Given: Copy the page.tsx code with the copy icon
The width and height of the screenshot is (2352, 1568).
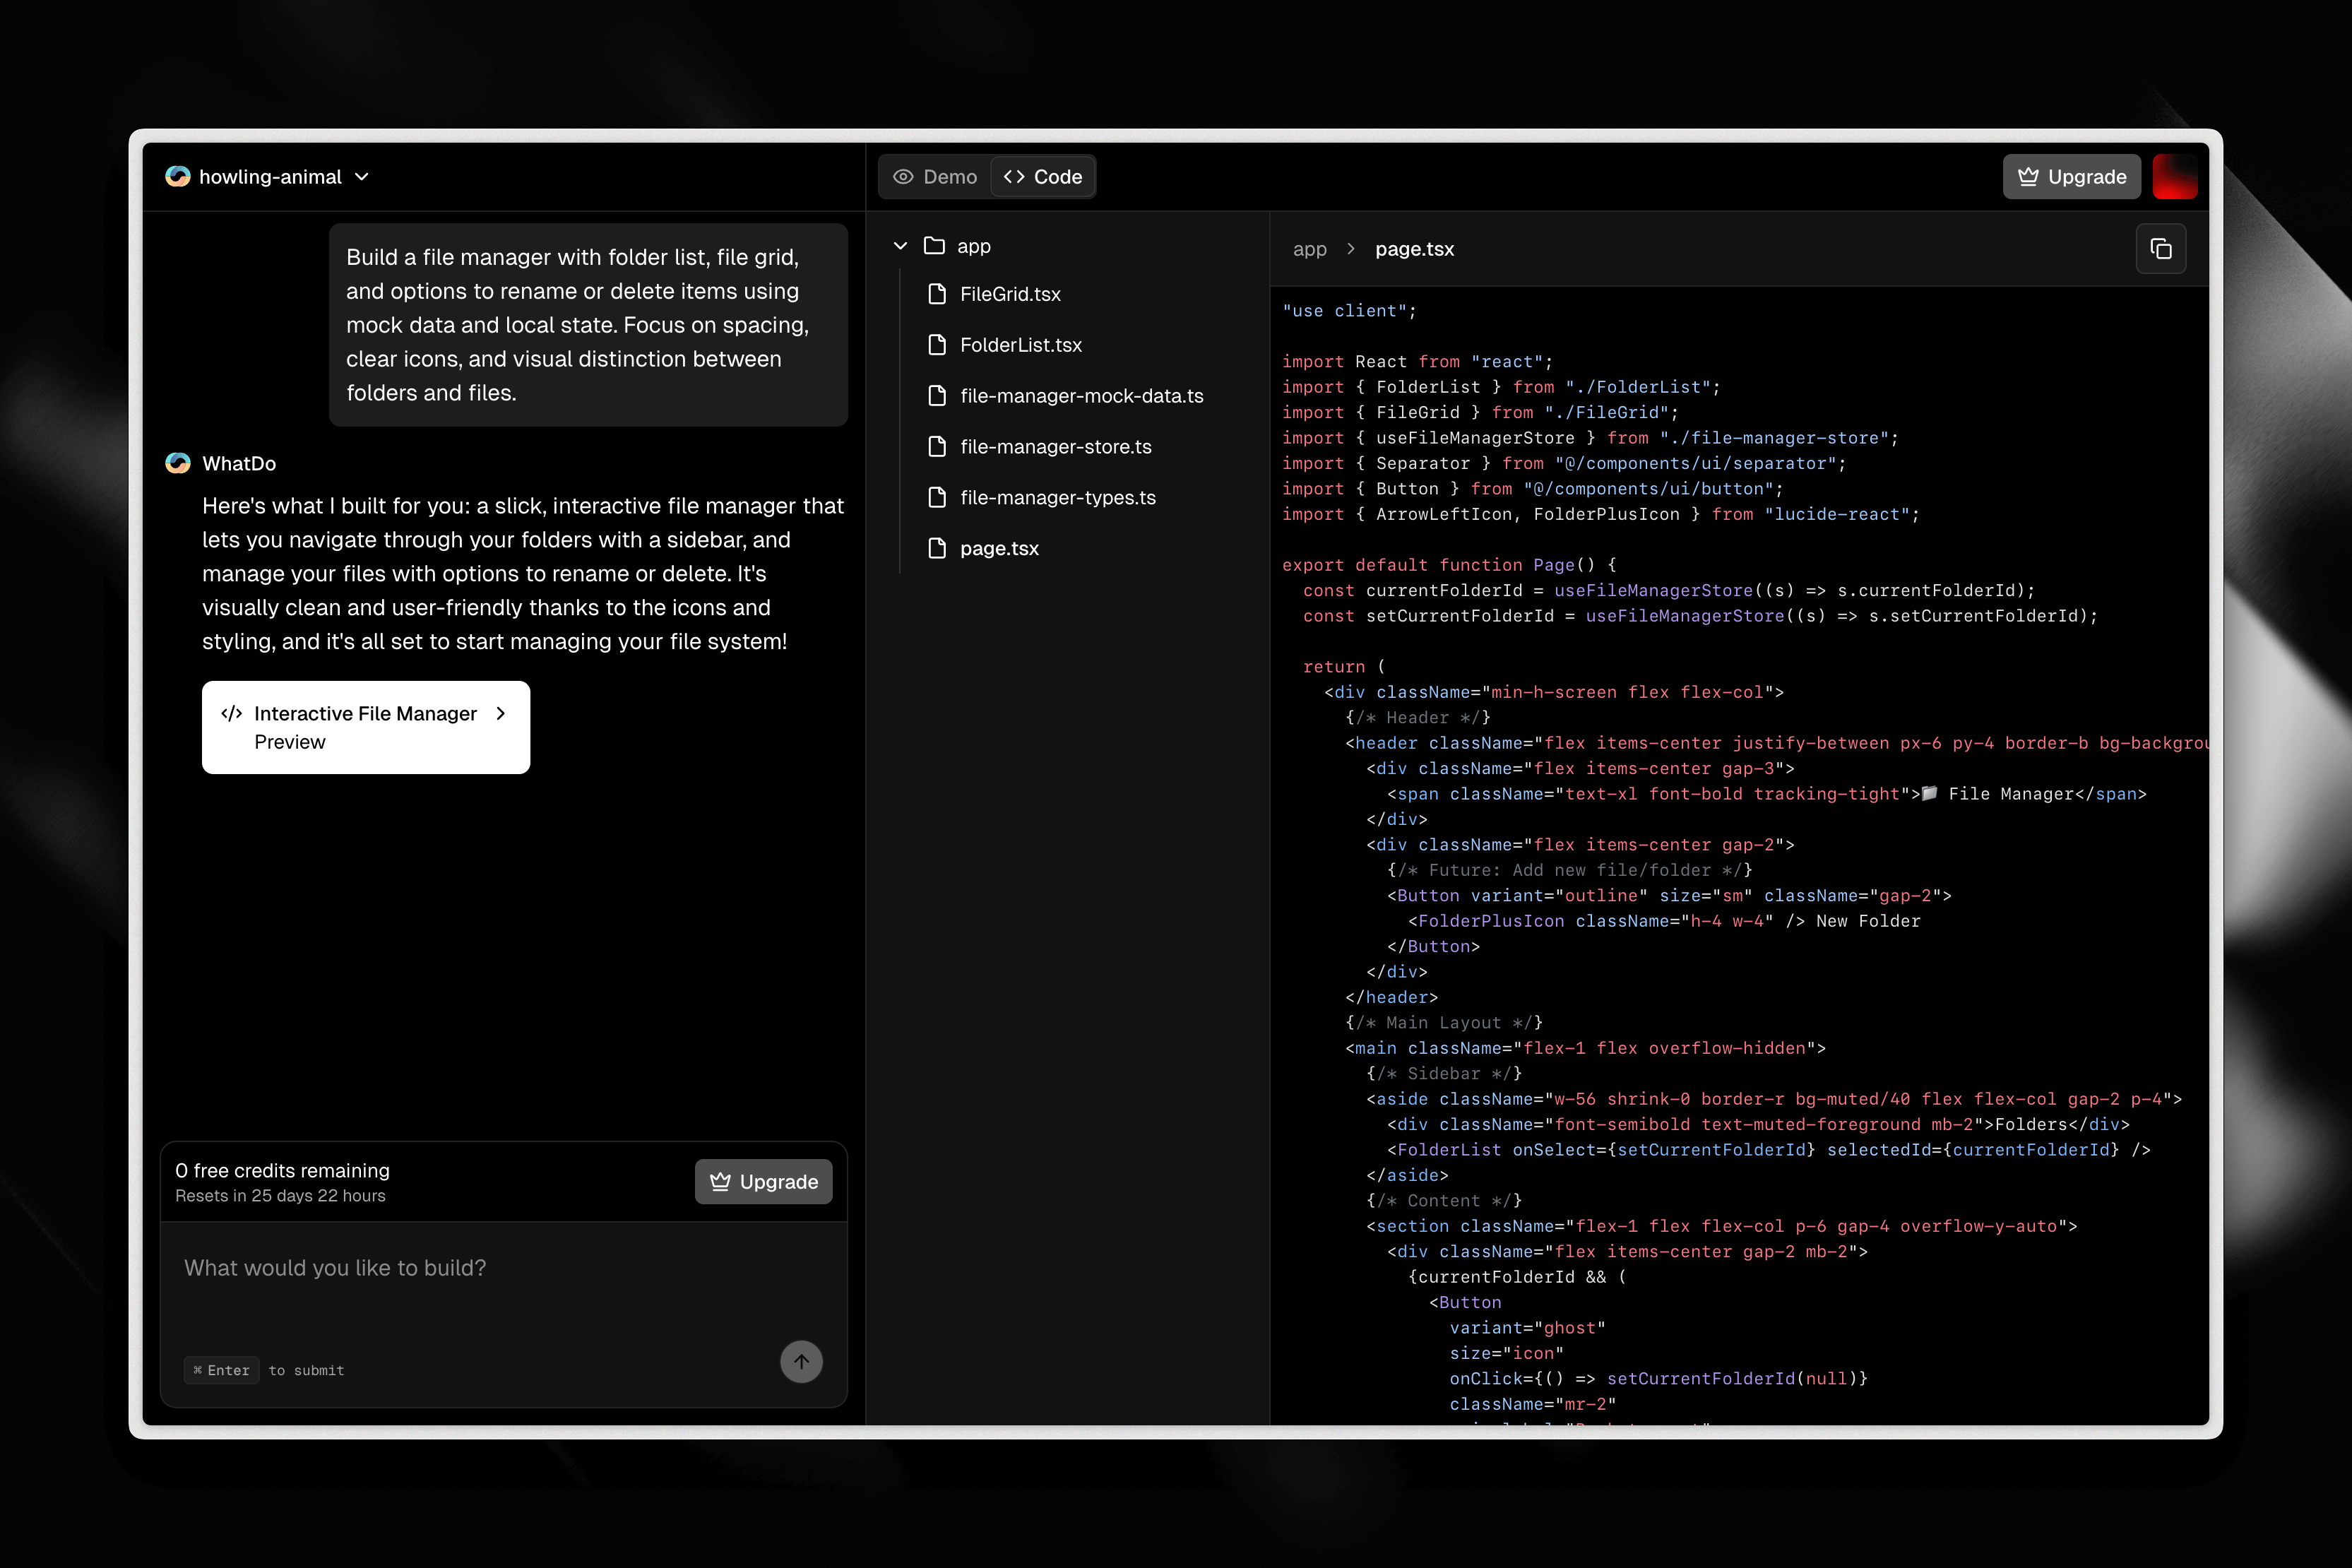Looking at the screenshot, I should coord(2161,249).
